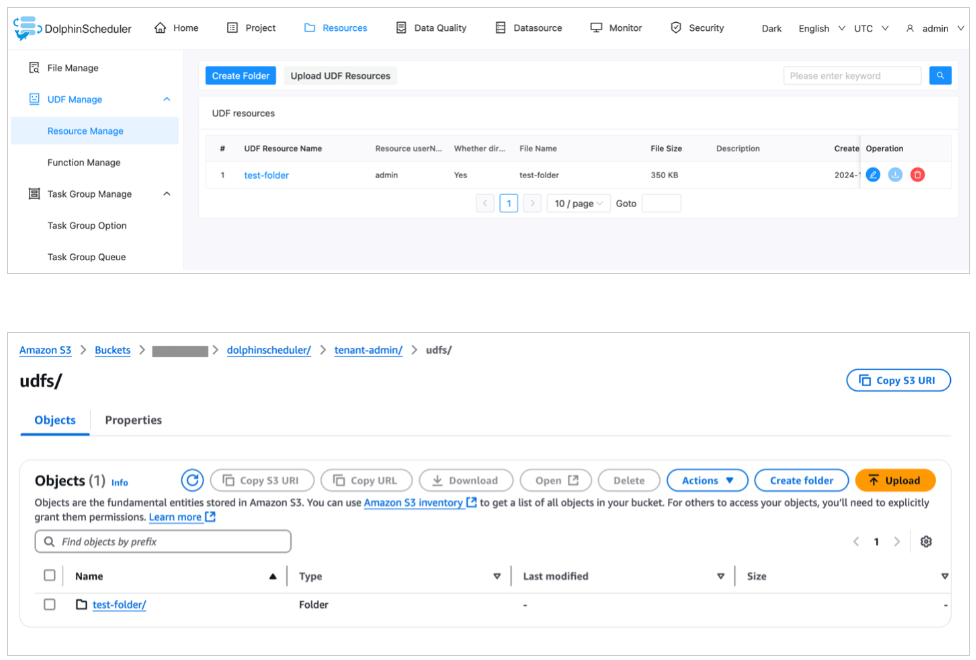976x660 pixels.
Task: Expand the S3 Actions dropdown
Action: click(707, 480)
